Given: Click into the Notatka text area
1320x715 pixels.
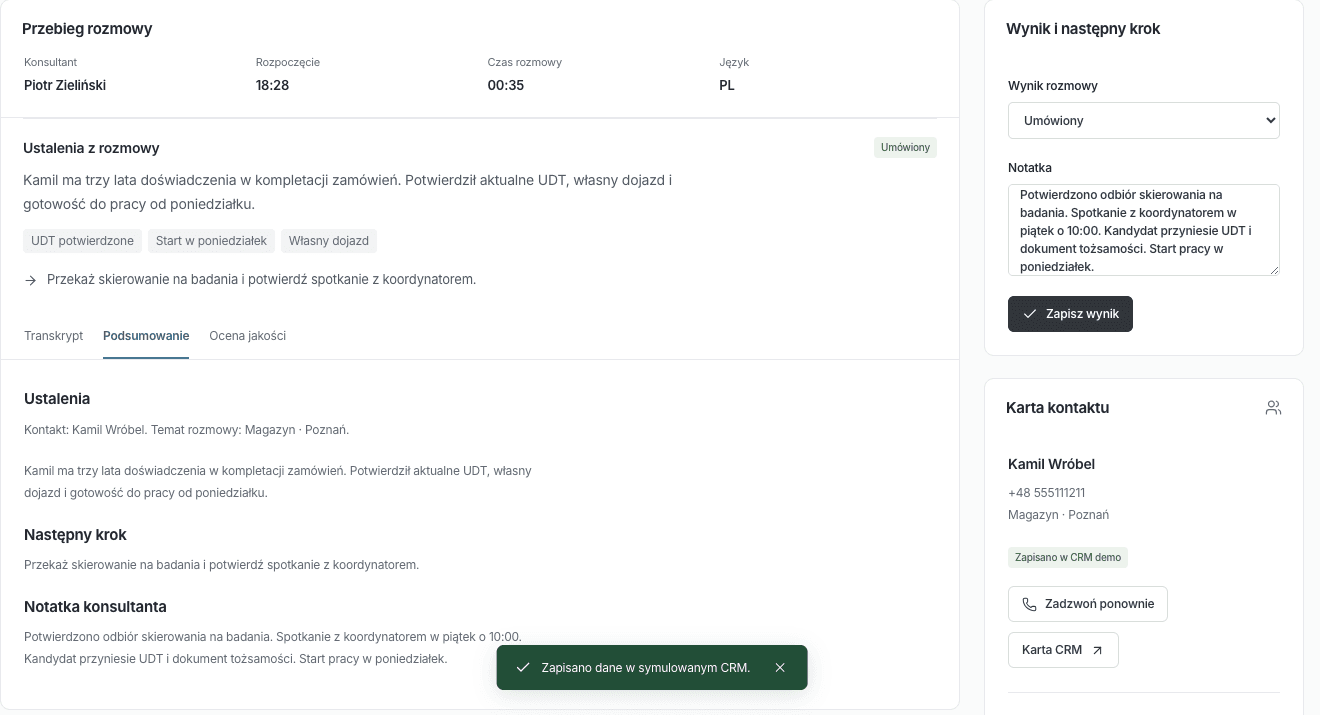Looking at the screenshot, I should coord(1144,230).
